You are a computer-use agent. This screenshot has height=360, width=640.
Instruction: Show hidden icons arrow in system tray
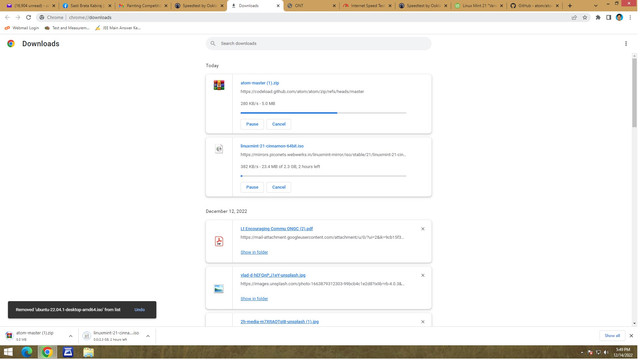[582, 352]
